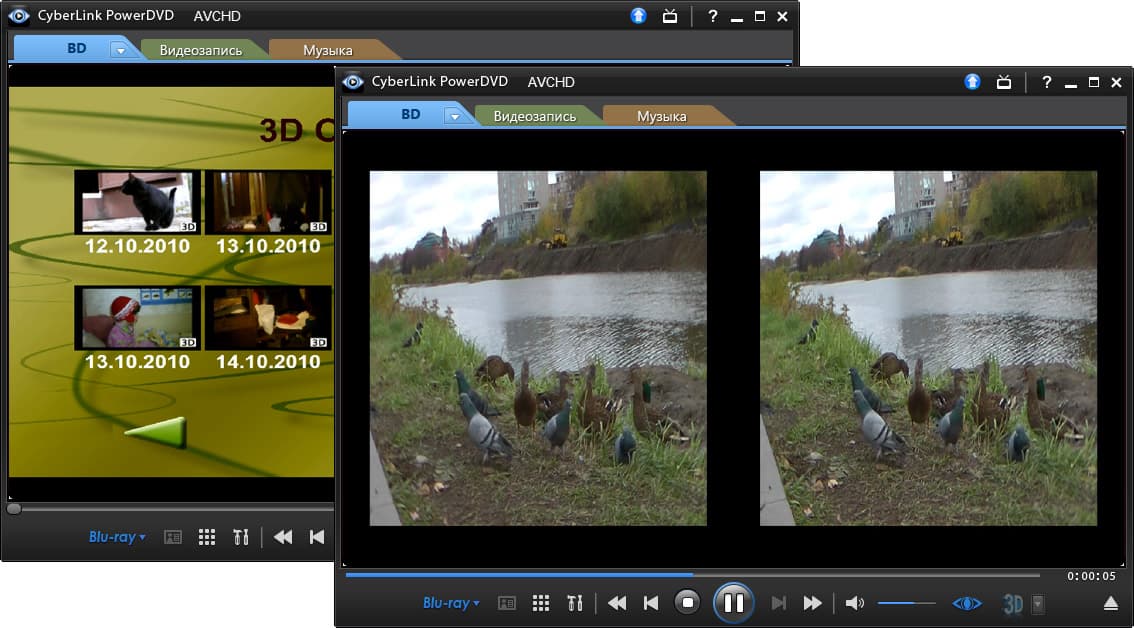This screenshot has height=628, width=1134.
Task: Open TV mode icon in front window
Action: (1004, 82)
